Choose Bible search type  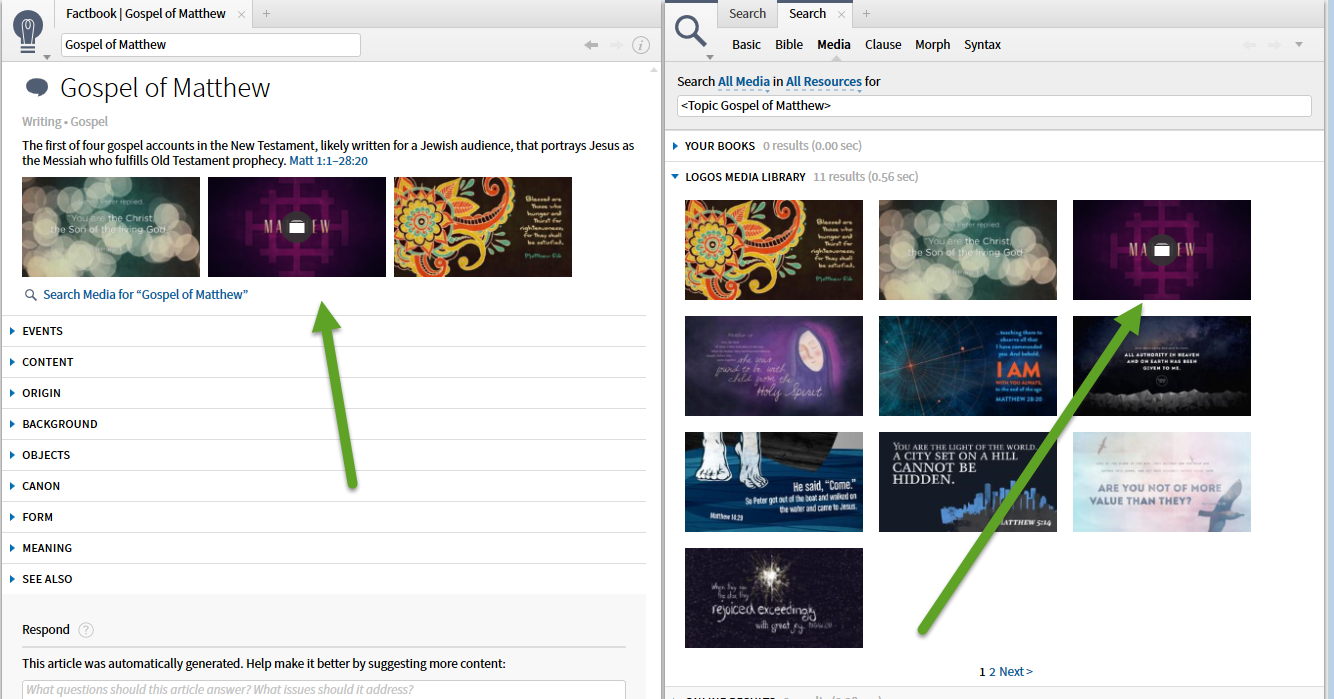(x=789, y=45)
